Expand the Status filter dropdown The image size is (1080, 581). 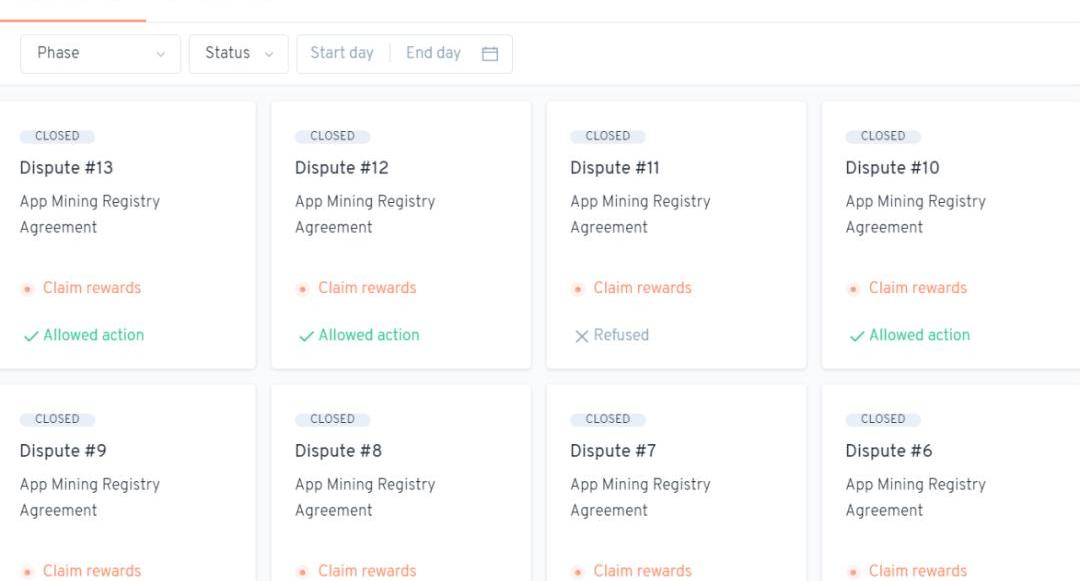click(x=238, y=54)
